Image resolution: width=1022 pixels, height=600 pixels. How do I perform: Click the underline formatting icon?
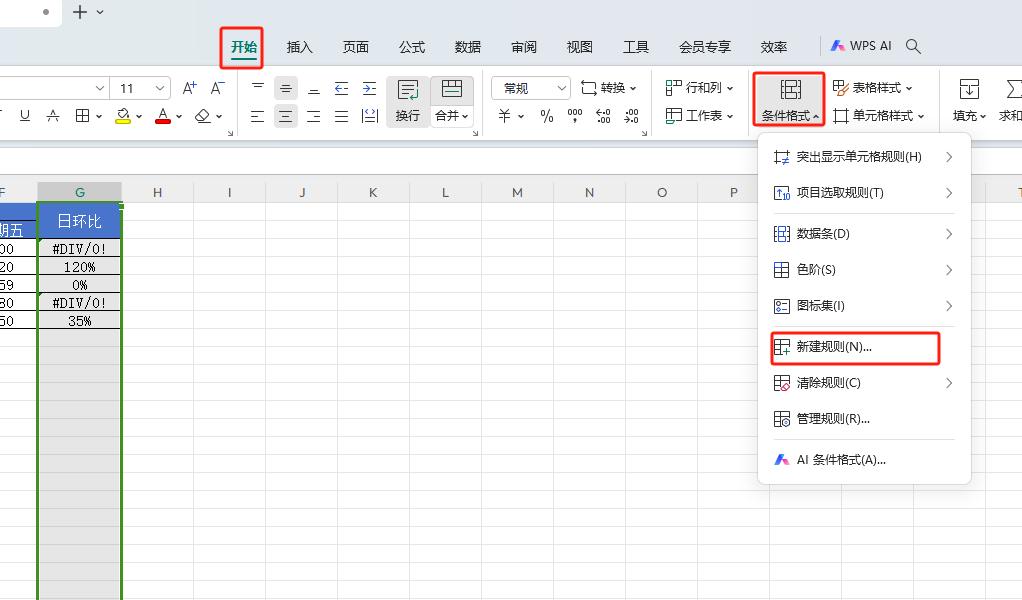(x=25, y=116)
